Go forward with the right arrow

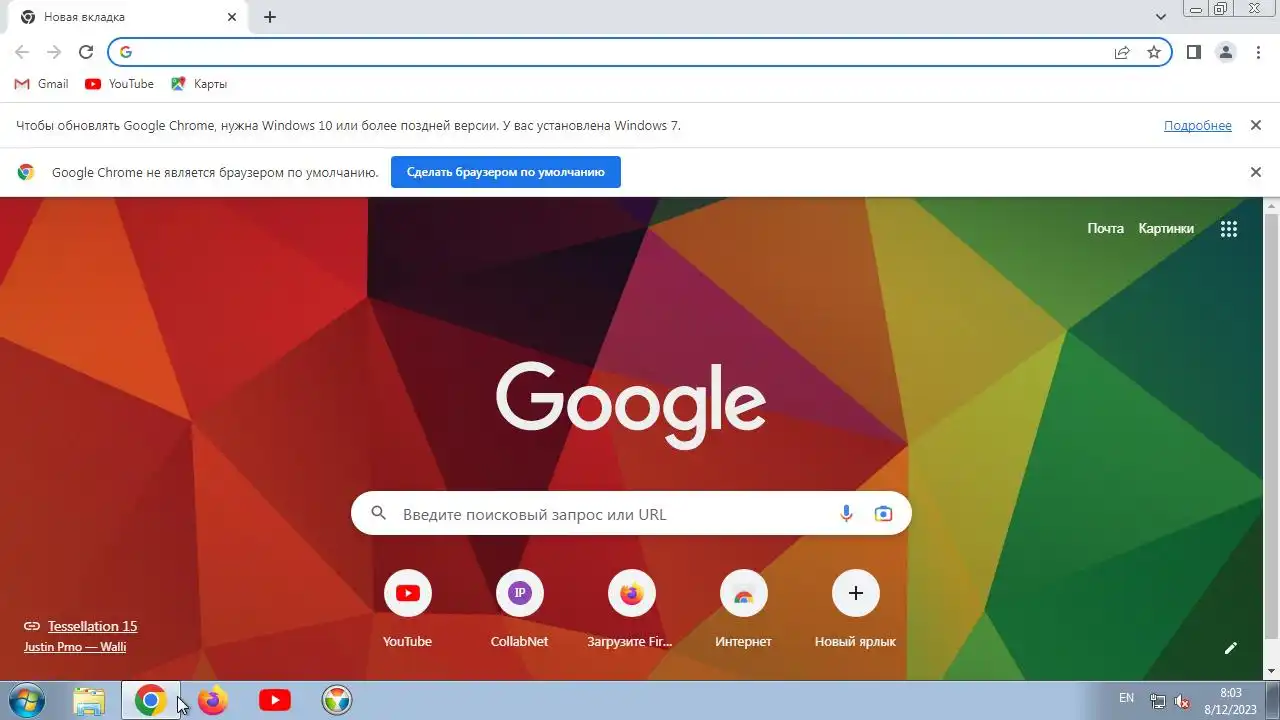coord(54,52)
